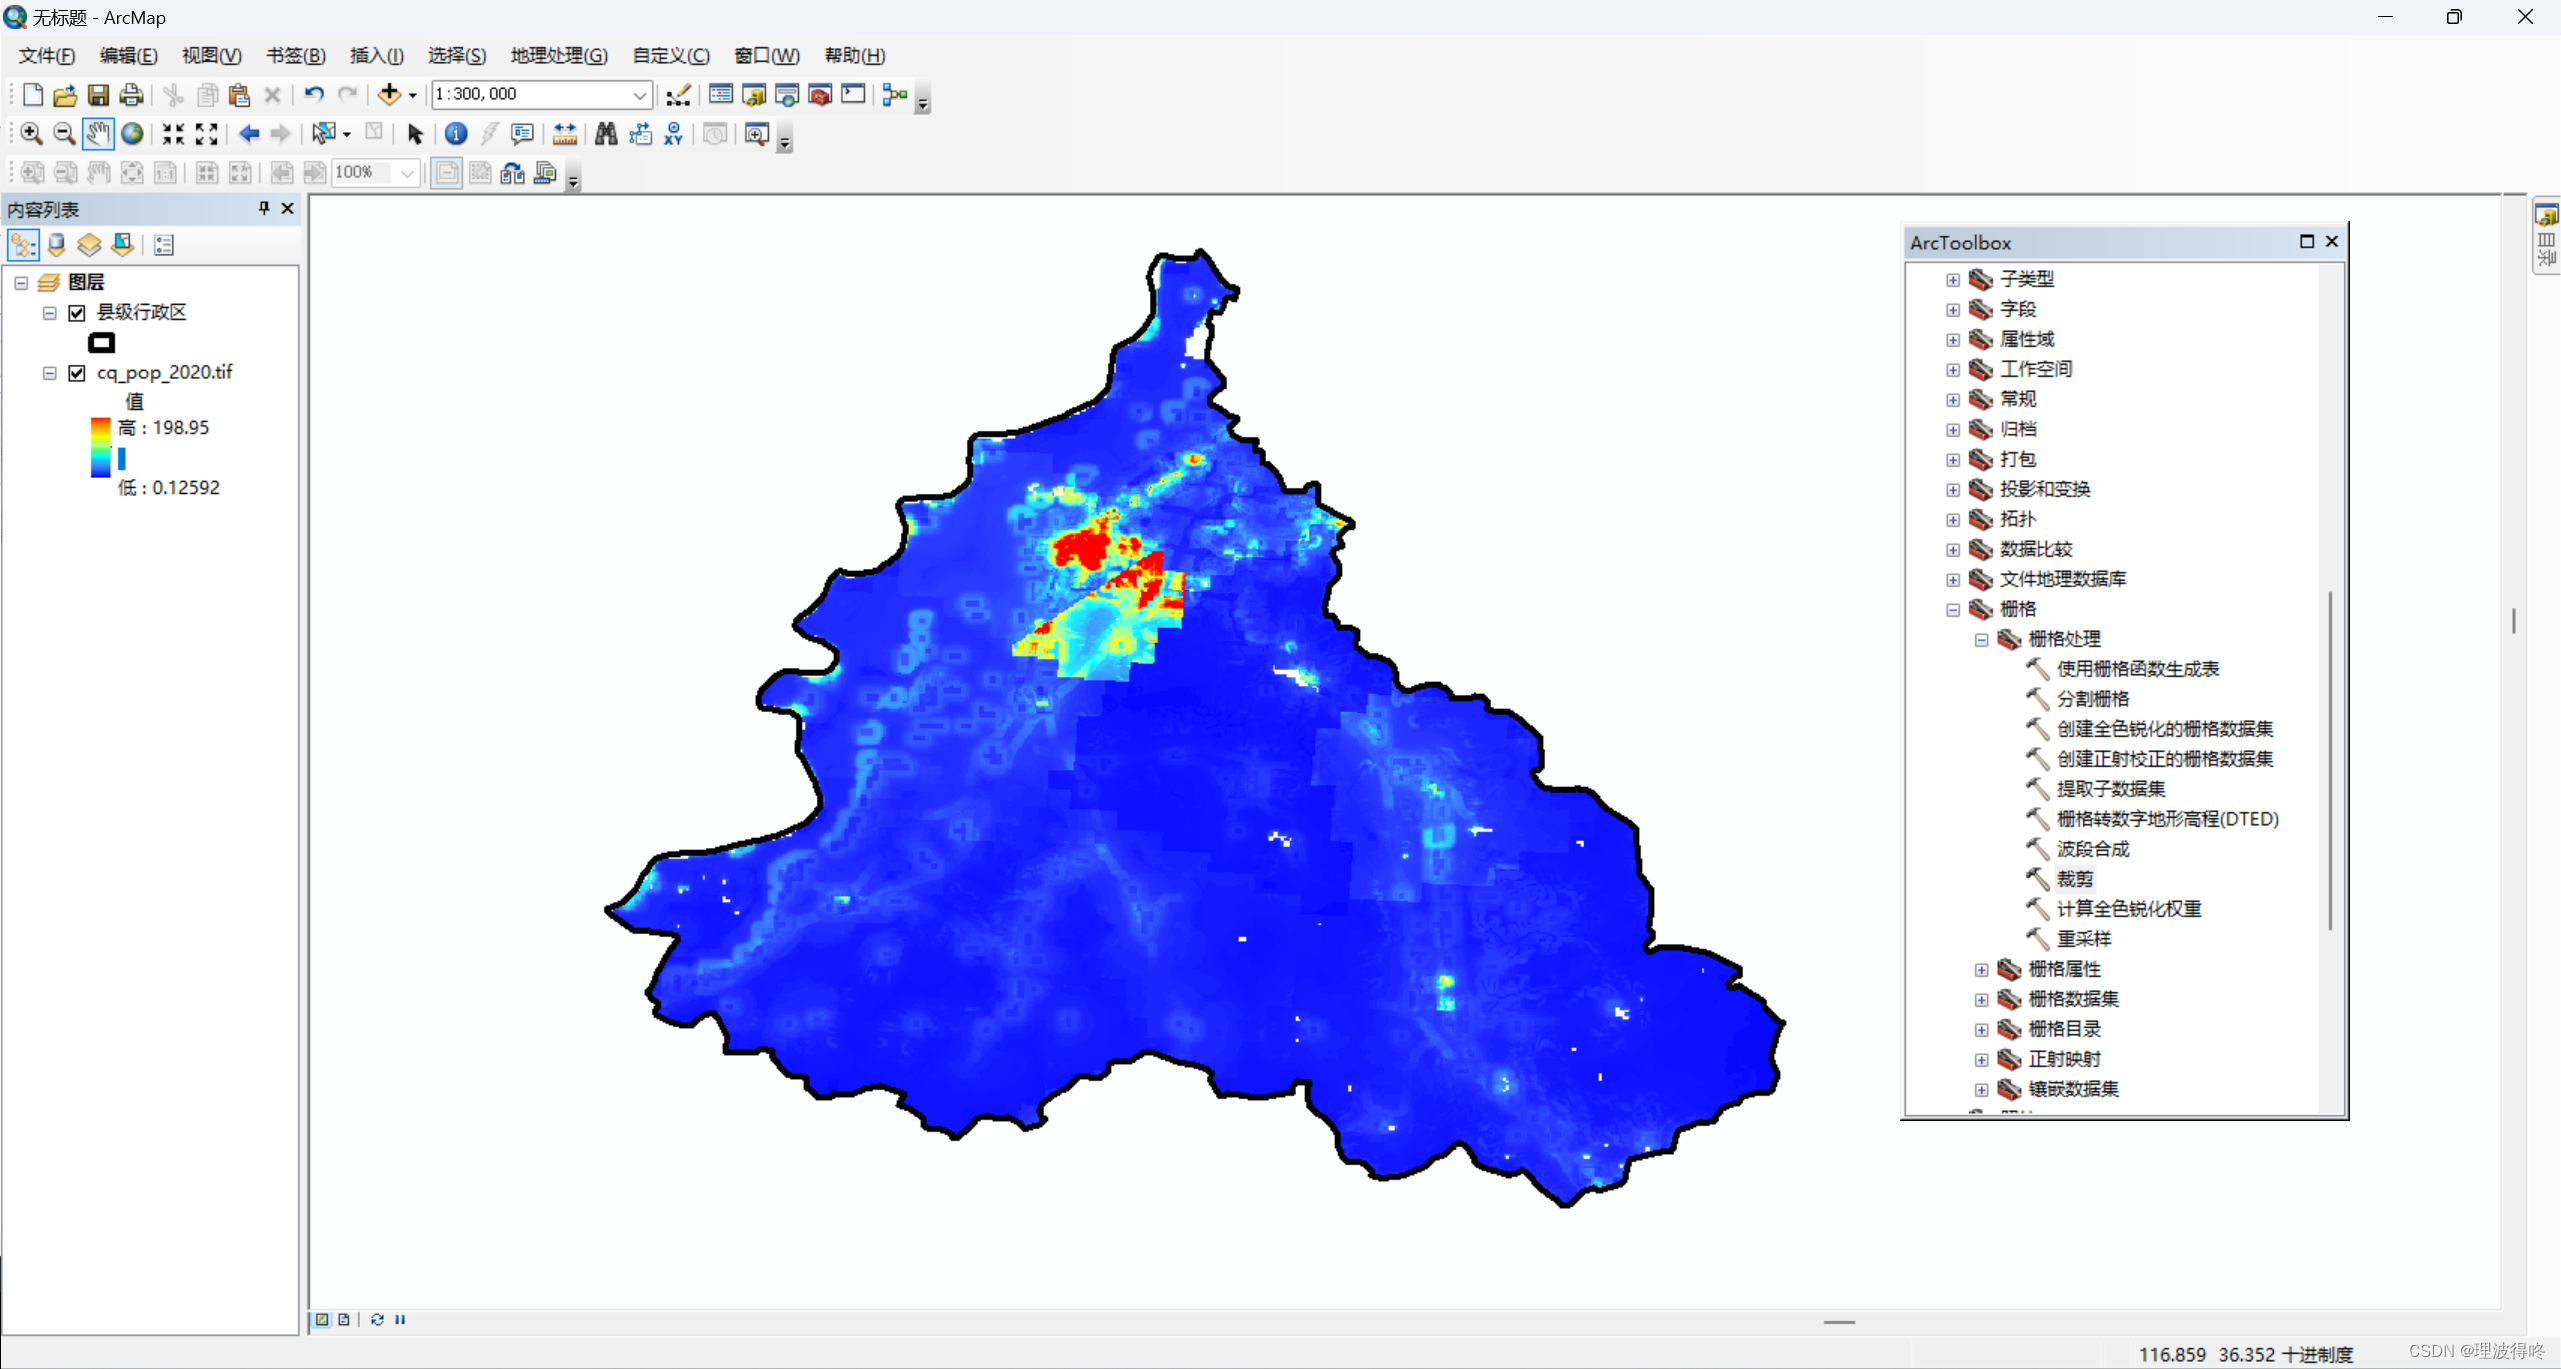Open the map scale dropdown
Screen dimensions: 2561x1369
point(639,95)
